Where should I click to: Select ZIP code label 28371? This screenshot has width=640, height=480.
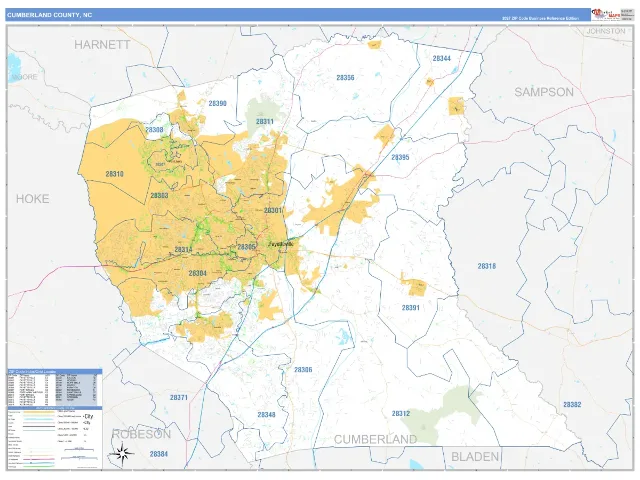point(179,397)
